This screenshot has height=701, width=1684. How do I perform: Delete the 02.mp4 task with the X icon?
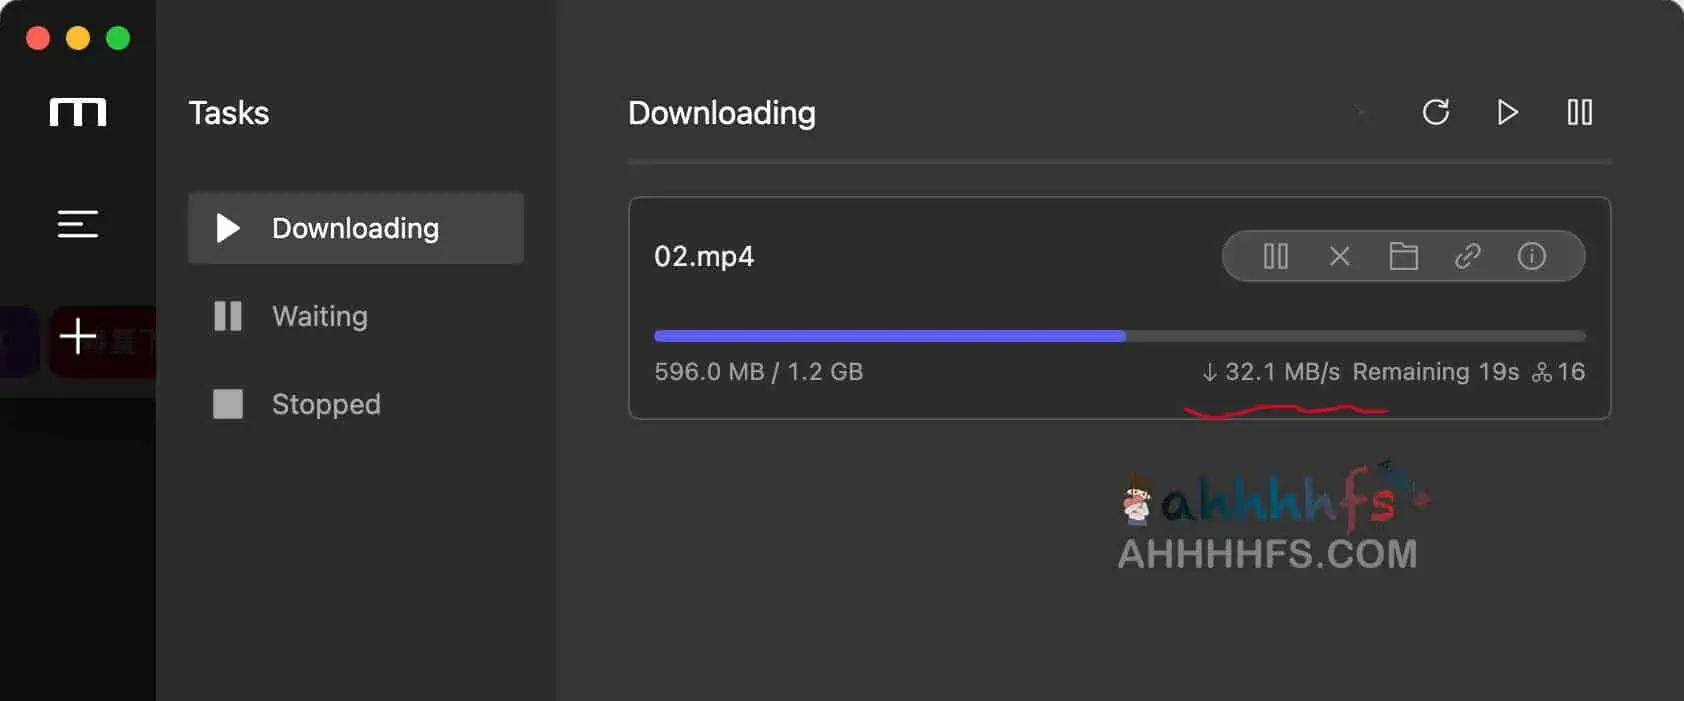tap(1339, 256)
